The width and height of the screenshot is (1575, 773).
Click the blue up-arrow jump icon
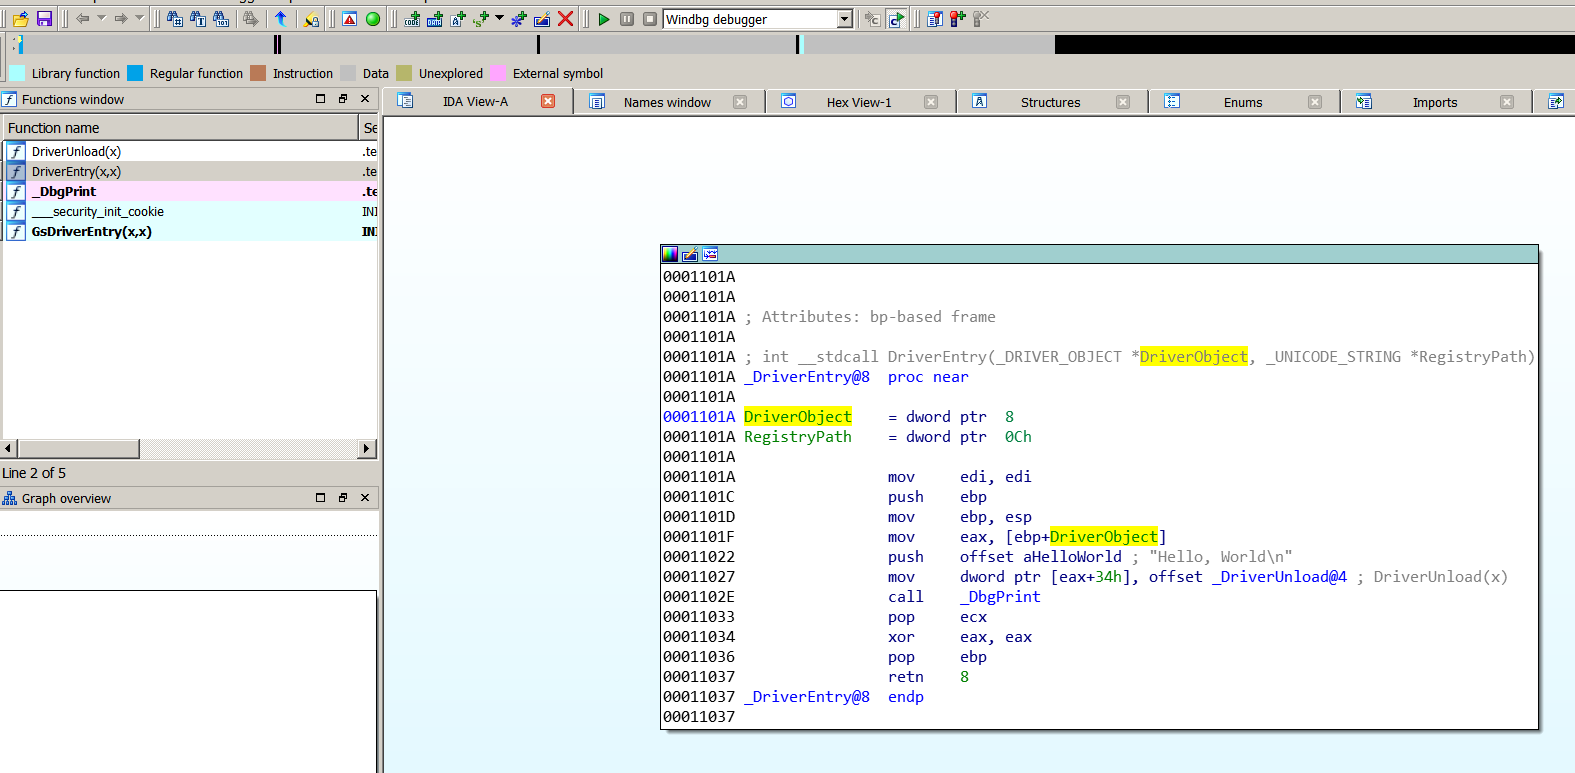click(281, 19)
